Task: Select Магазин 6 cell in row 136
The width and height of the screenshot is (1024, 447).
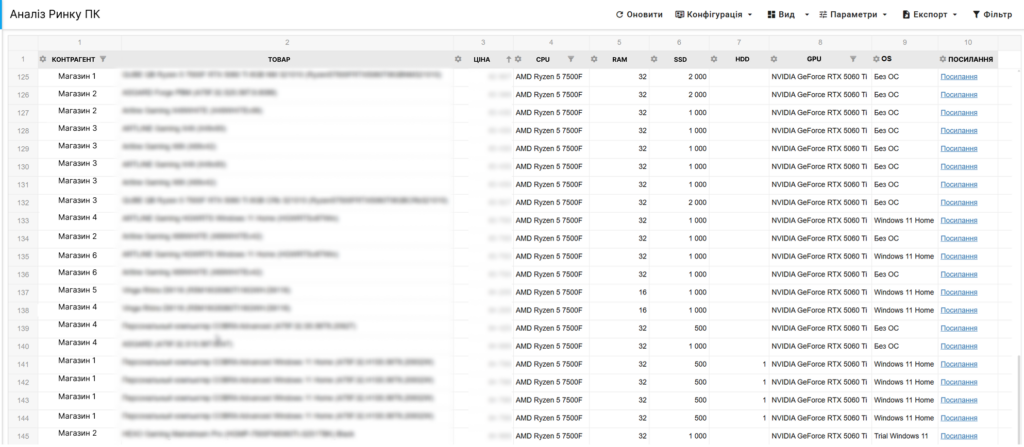Action: [77, 272]
